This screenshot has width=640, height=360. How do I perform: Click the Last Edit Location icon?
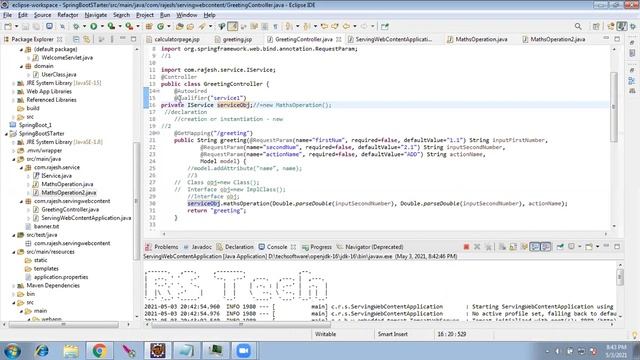324,27
